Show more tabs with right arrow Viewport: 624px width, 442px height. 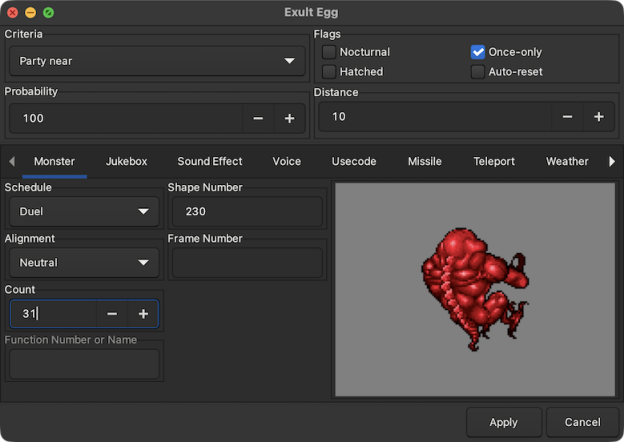point(612,161)
